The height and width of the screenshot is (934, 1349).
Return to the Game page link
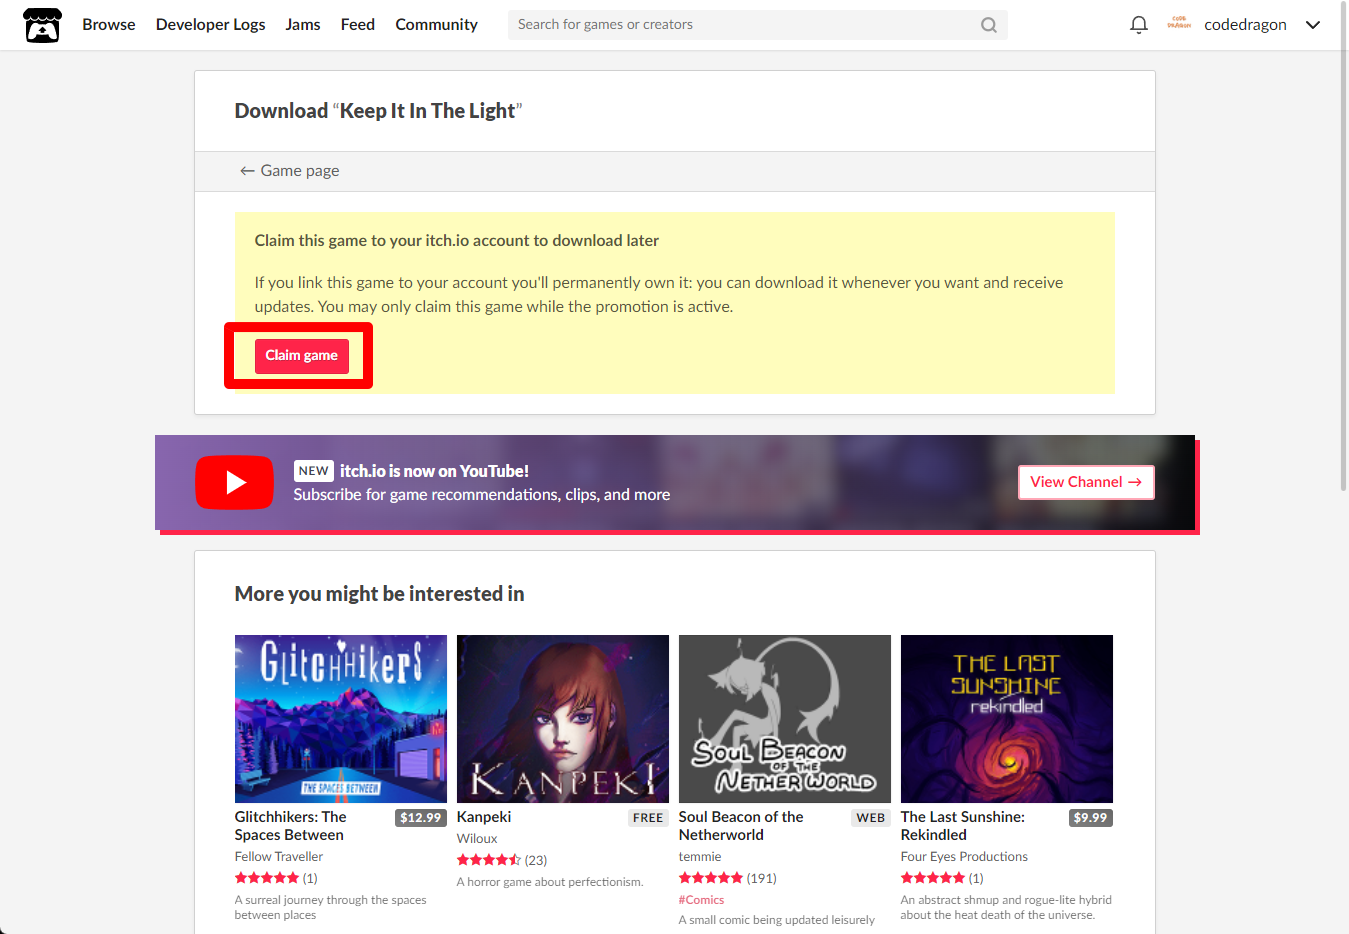tap(289, 171)
